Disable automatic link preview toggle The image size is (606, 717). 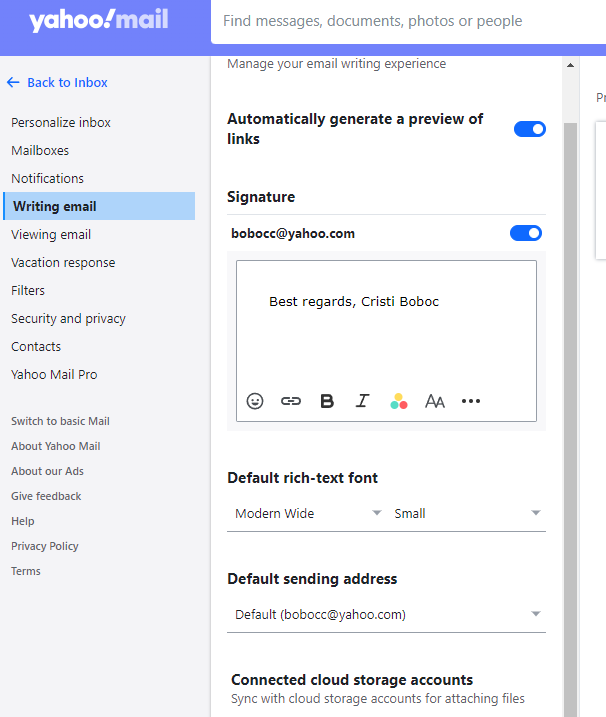coord(529,129)
